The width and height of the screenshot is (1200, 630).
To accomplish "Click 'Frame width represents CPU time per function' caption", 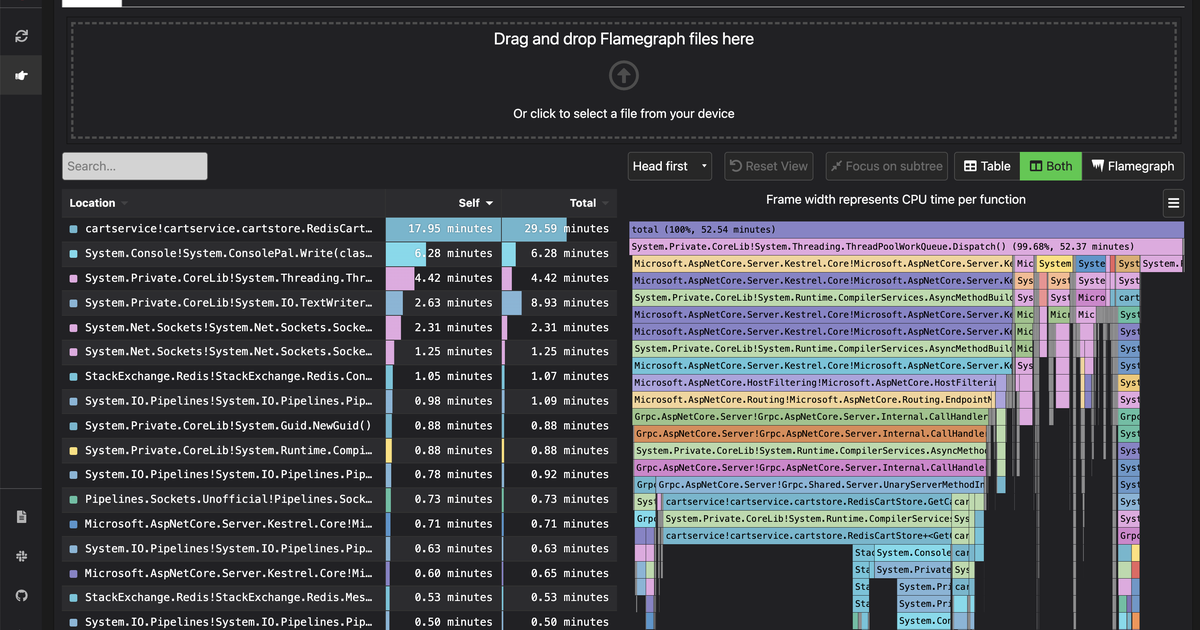I will (896, 200).
